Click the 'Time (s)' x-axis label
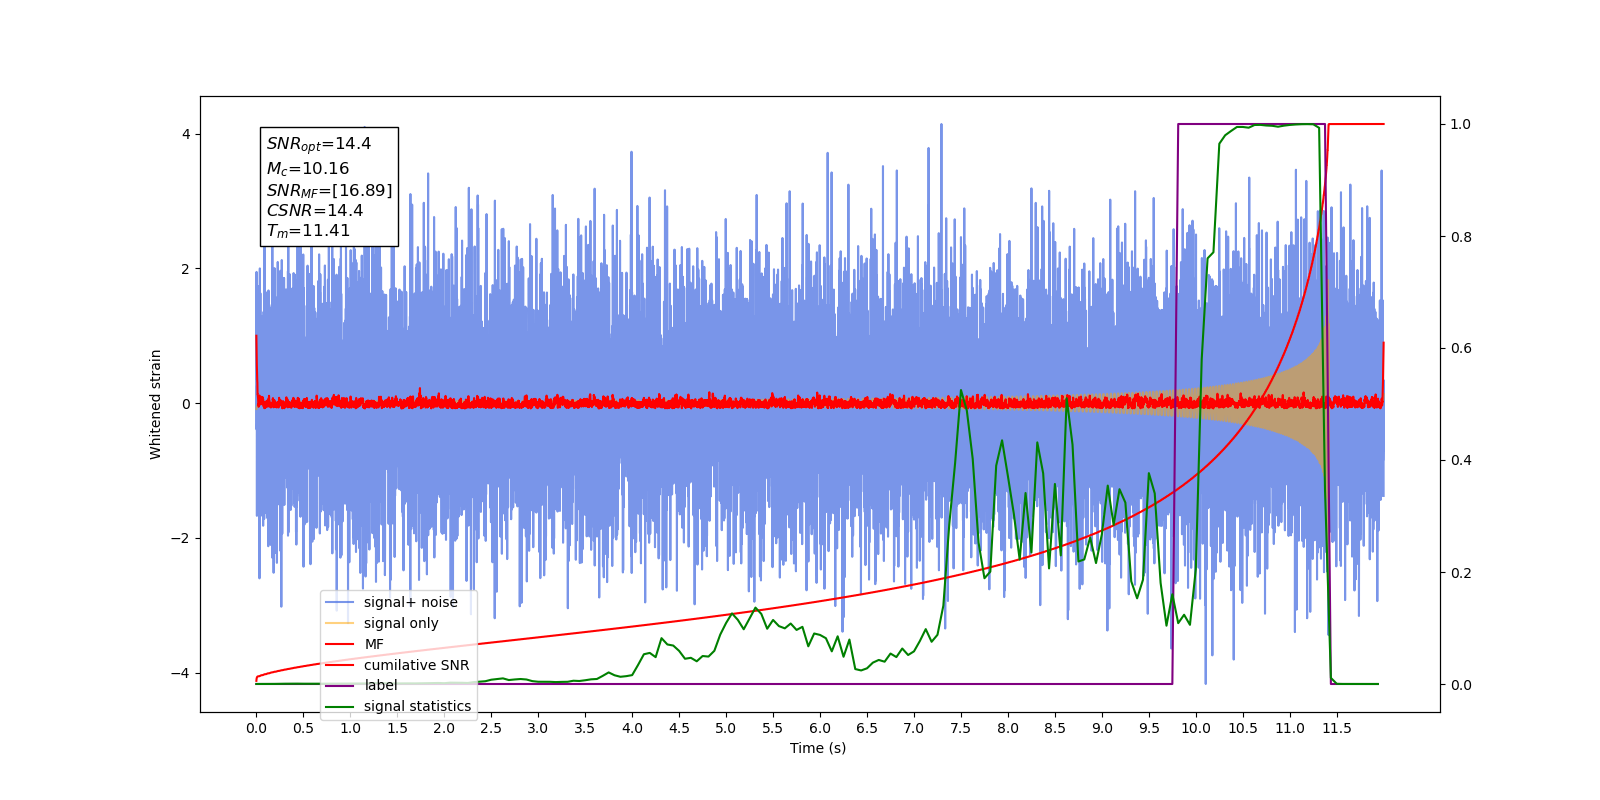The image size is (1600, 800). [x=818, y=748]
